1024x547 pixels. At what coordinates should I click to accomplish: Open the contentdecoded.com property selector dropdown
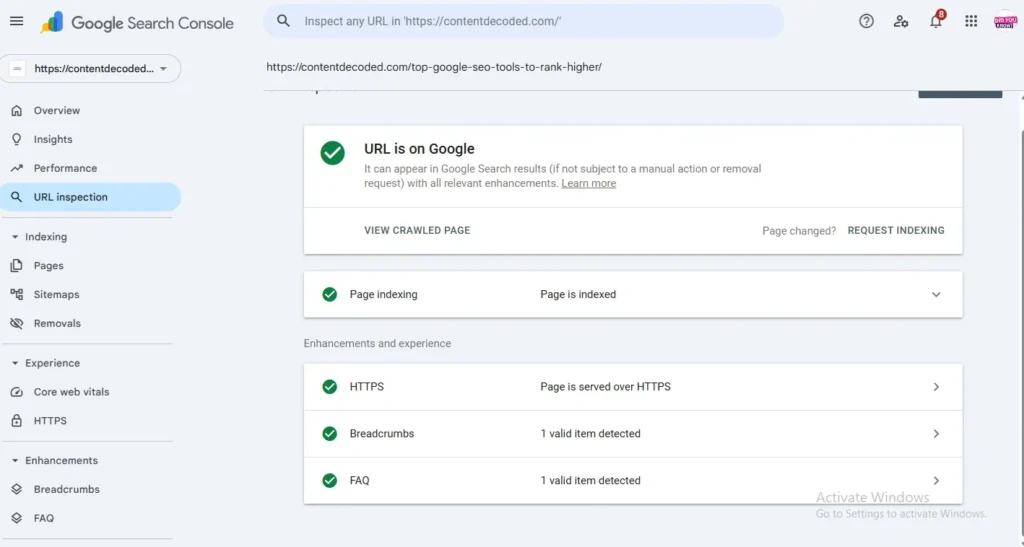pos(91,69)
